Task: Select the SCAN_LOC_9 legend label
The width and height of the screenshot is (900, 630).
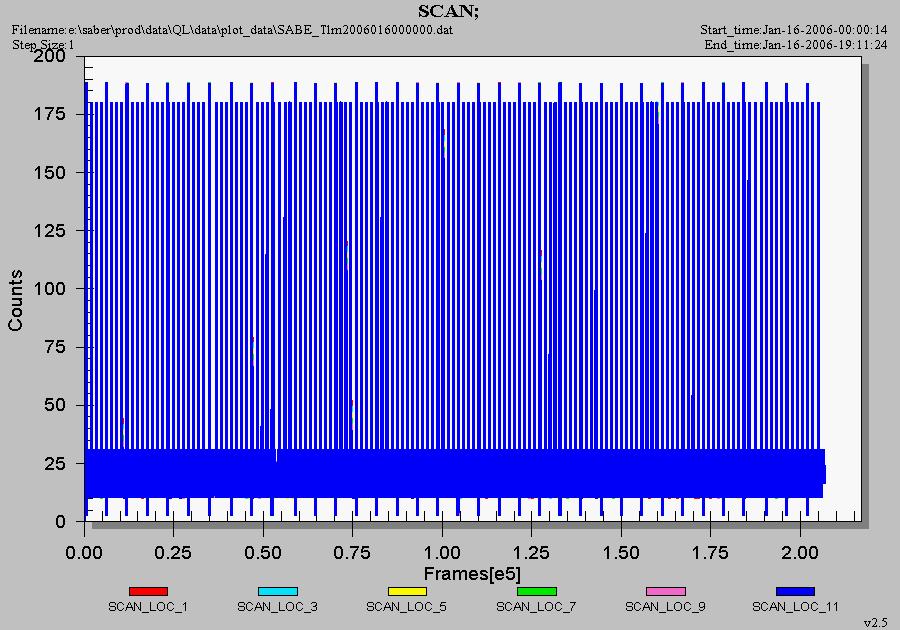Action: point(665,606)
